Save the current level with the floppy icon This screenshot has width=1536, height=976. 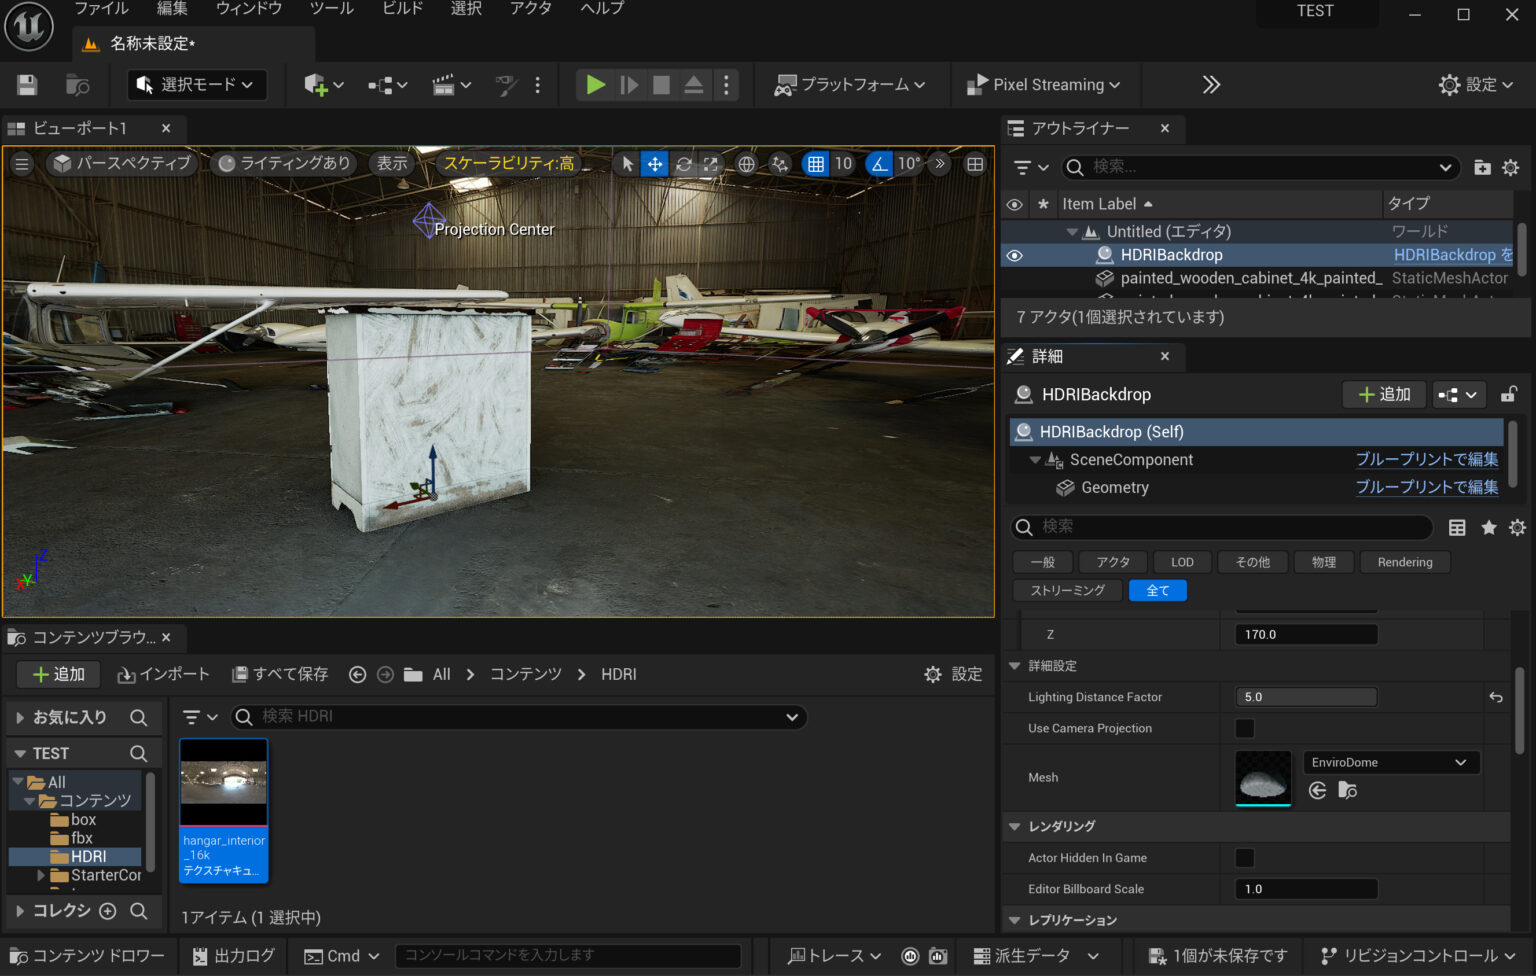tap(27, 85)
